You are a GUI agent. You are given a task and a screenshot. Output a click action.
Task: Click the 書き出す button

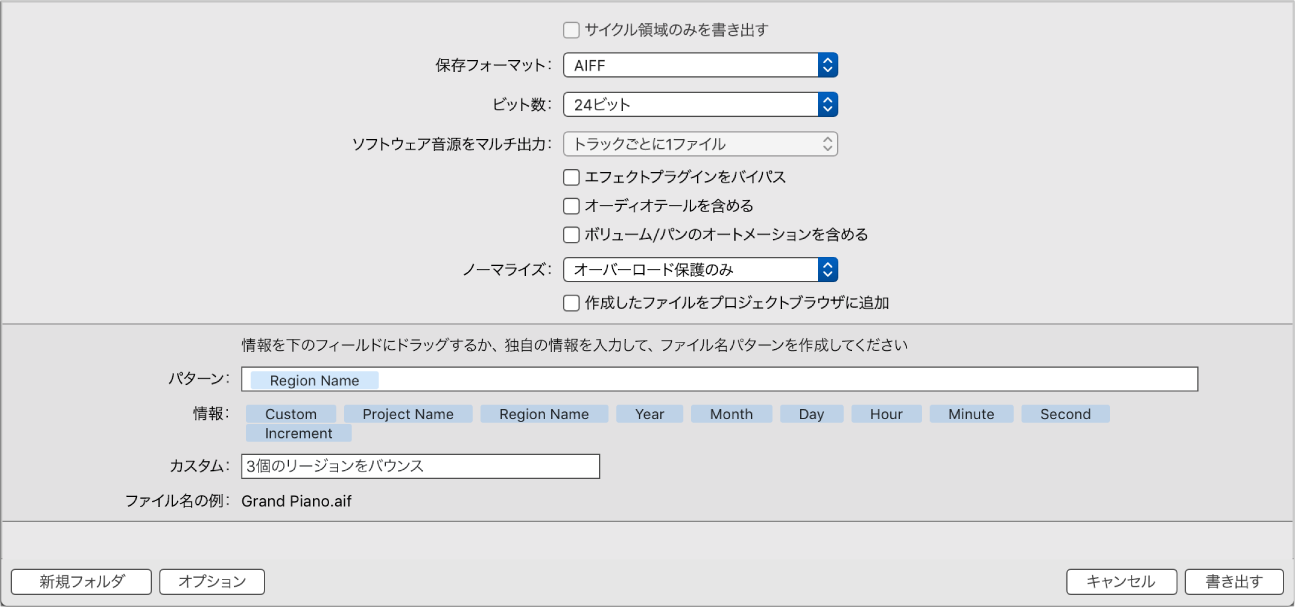pyautogui.click(x=1233, y=581)
